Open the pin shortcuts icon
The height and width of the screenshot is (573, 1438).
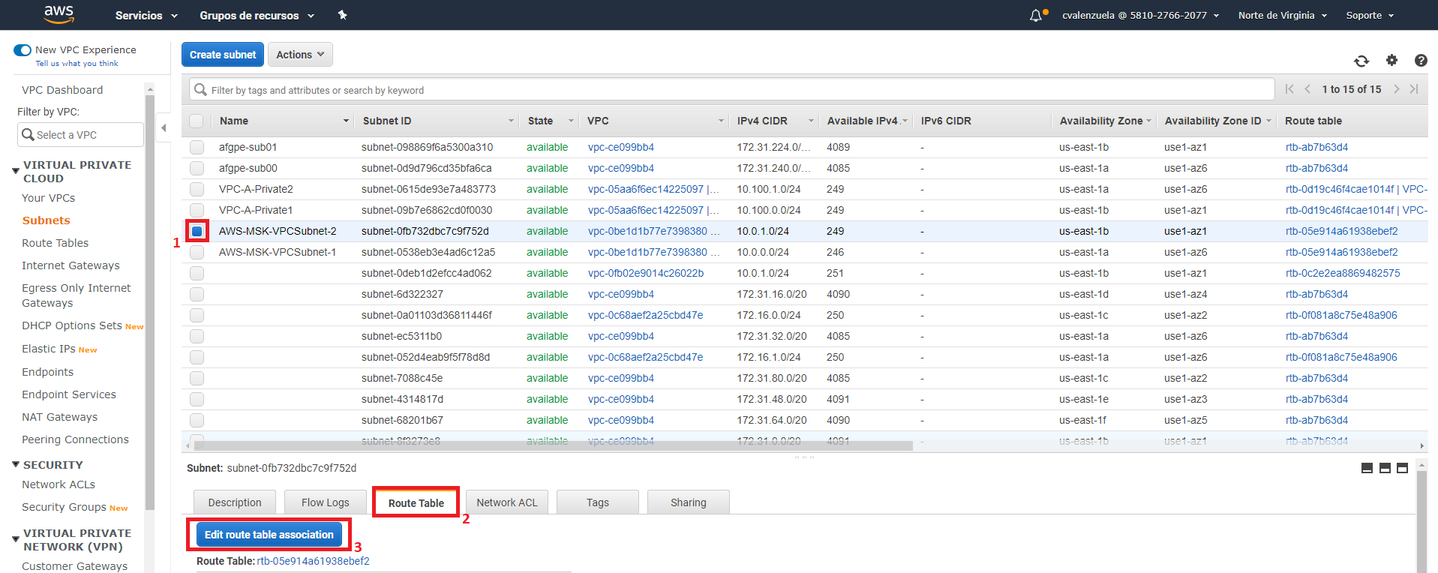tap(343, 15)
